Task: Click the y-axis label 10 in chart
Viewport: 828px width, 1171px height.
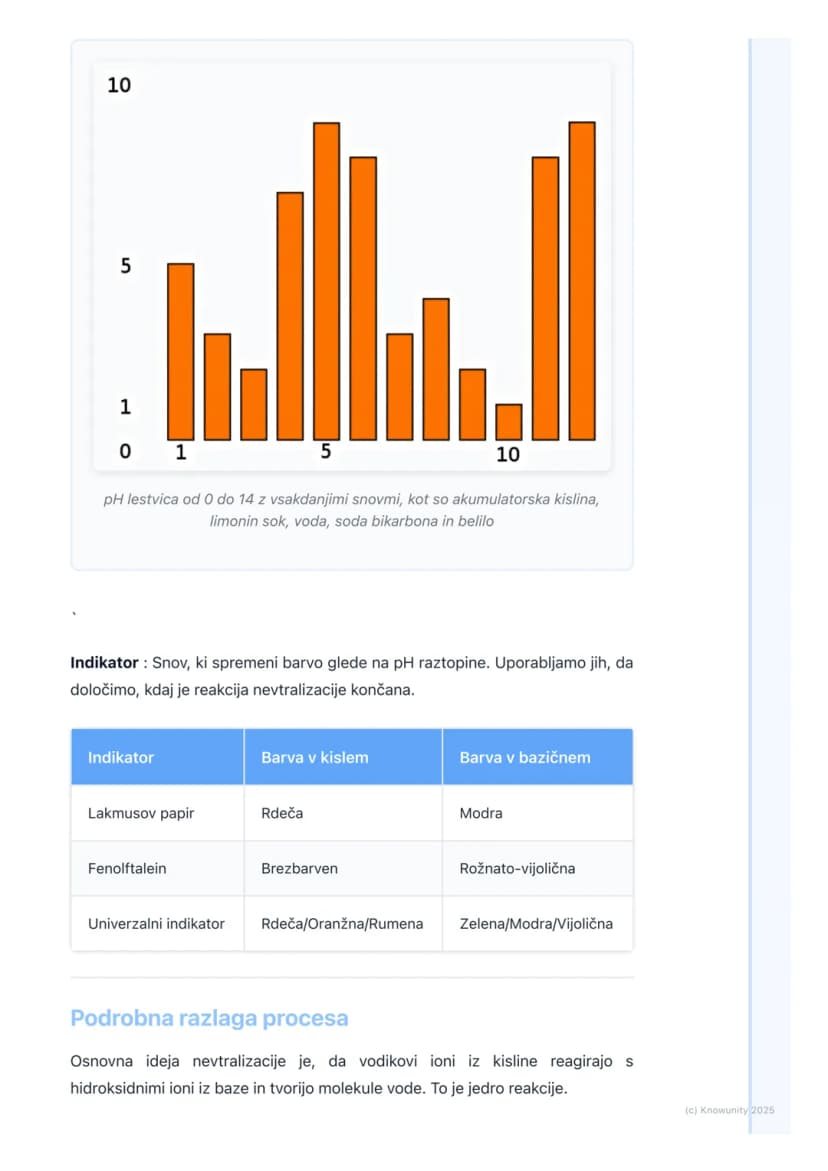Action: click(x=119, y=85)
